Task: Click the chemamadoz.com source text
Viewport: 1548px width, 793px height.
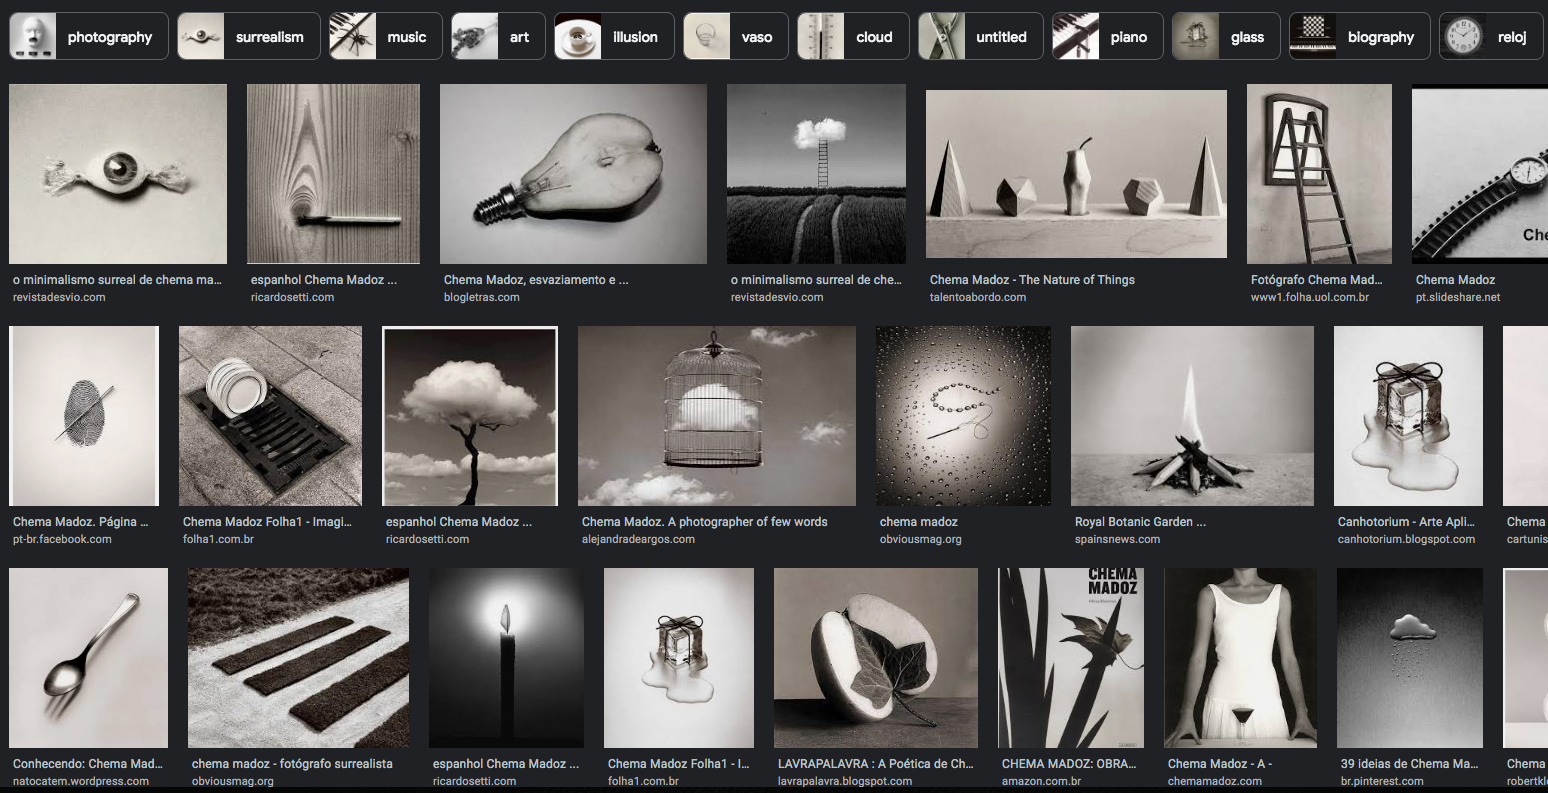Action: (1215, 781)
